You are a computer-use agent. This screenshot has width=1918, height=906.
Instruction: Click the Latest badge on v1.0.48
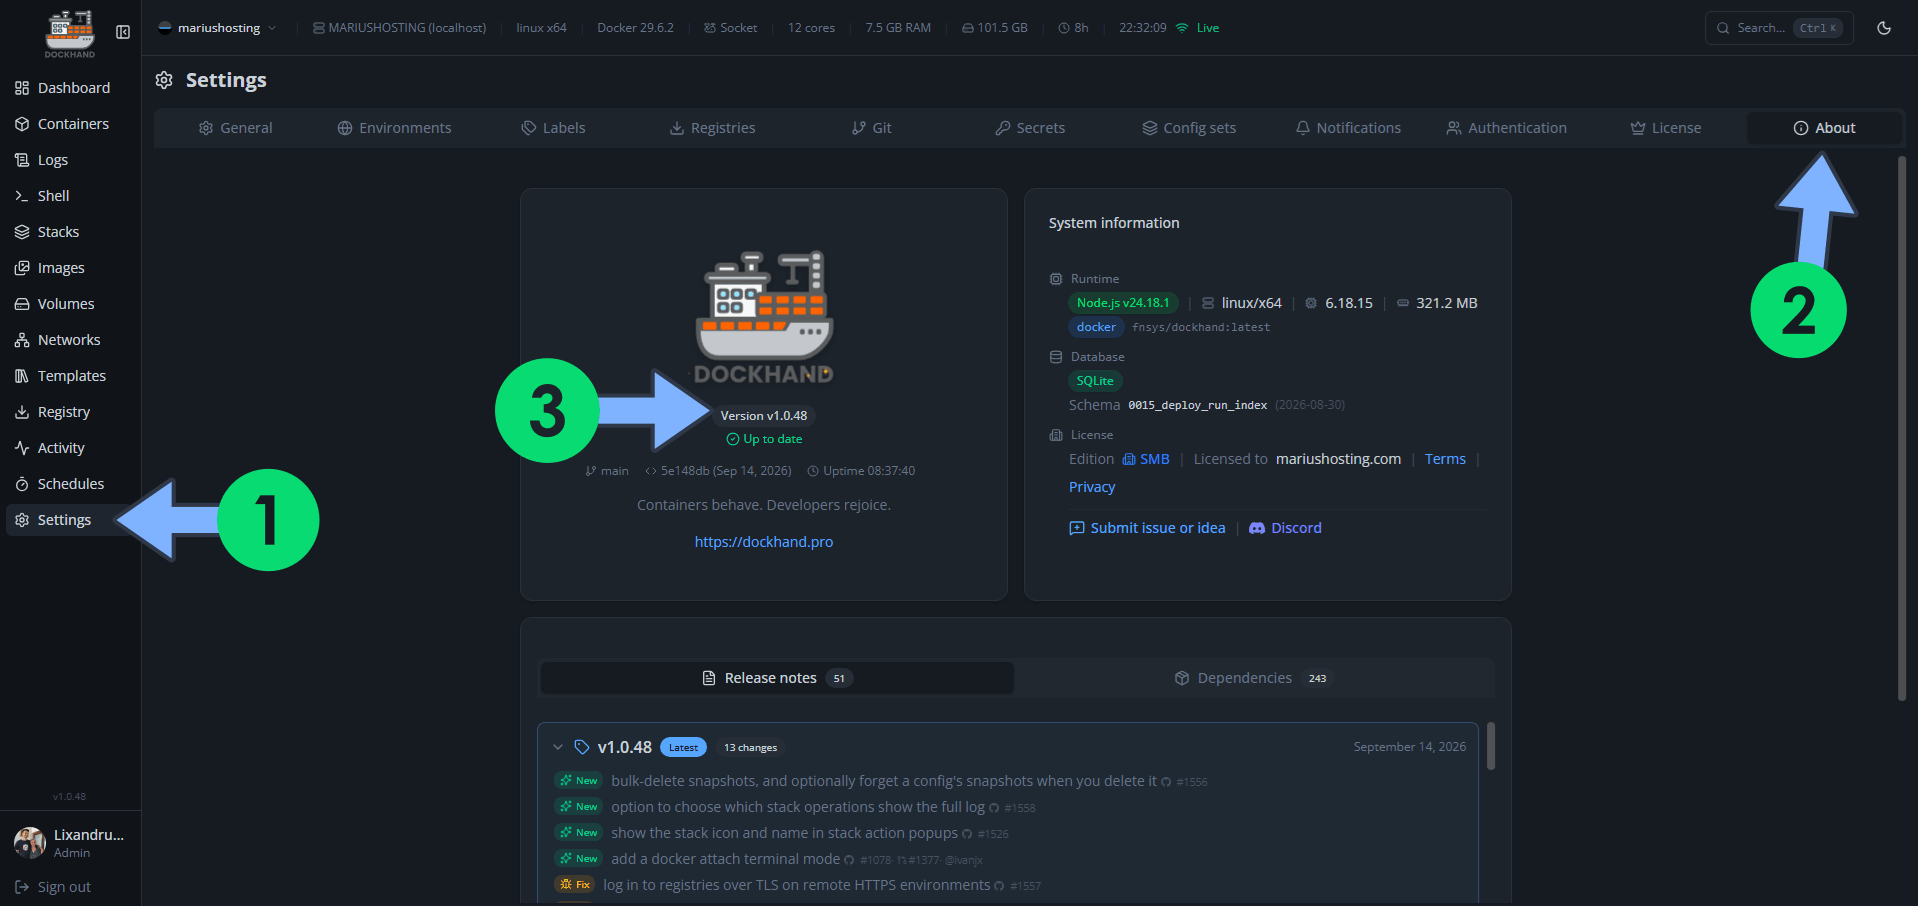tap(683, 748)
